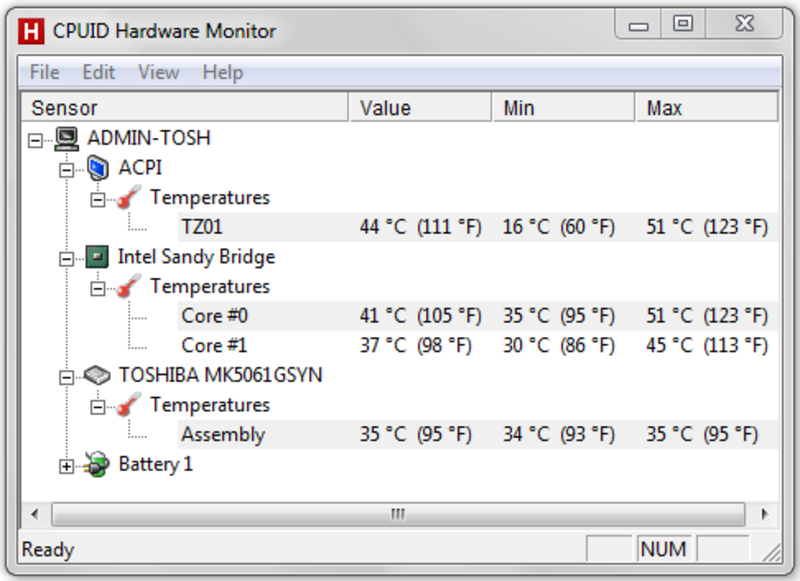Viewport: 800px width, 581px height.
Task: Click the ACPI monitor icon
Action: tap(97, 168)
